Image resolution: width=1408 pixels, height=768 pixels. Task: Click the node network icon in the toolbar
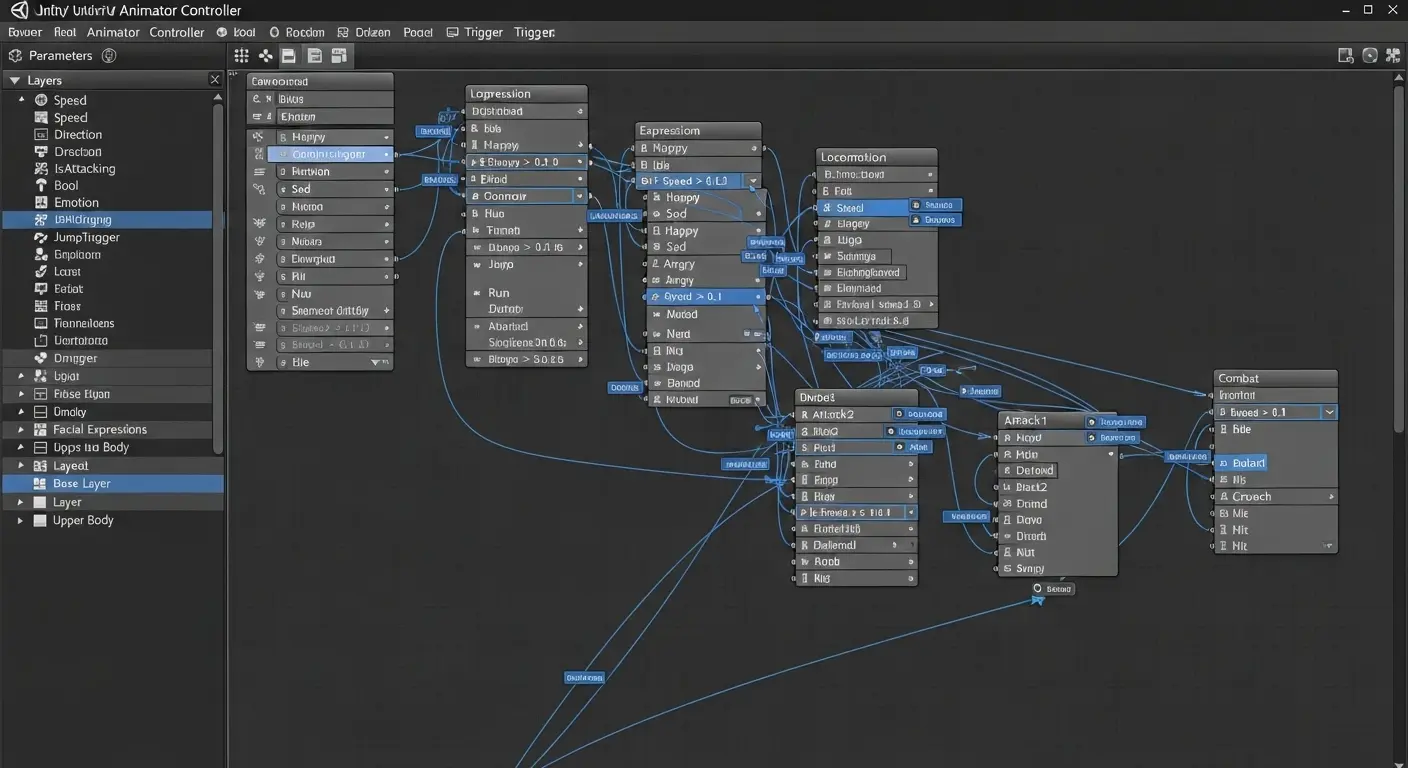pyautogui.click(x=264, y=55)
